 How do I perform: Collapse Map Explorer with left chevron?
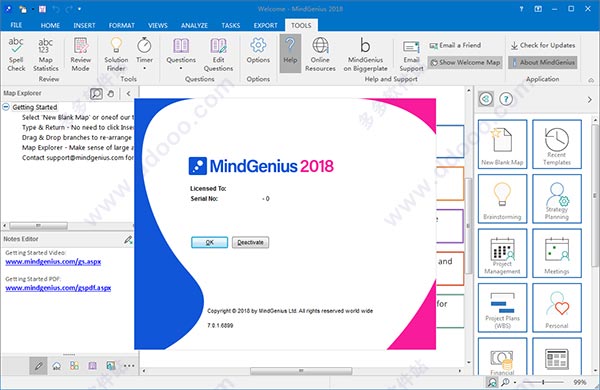click(x=128, y=93)
